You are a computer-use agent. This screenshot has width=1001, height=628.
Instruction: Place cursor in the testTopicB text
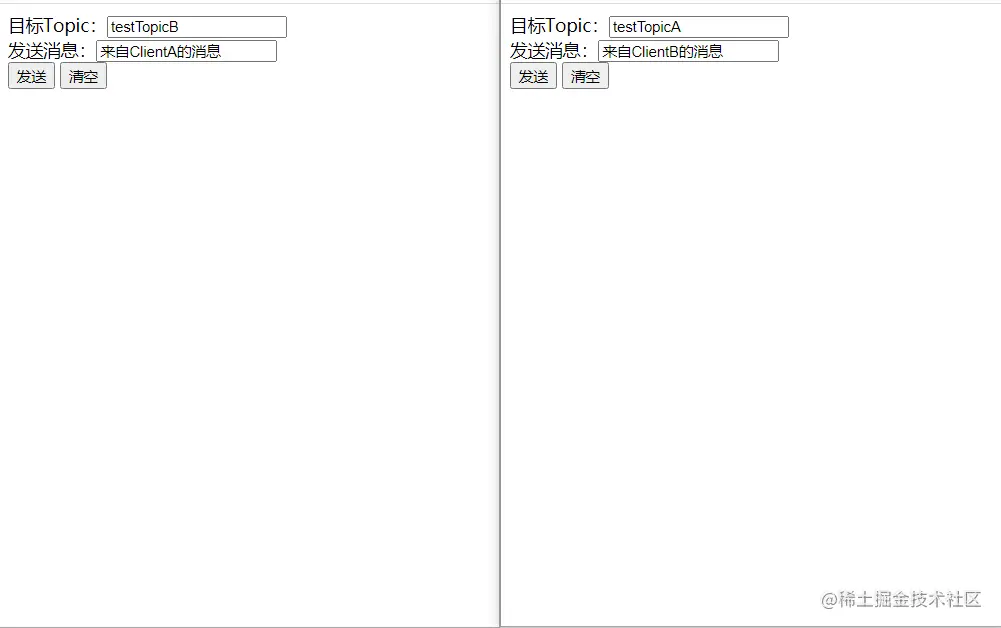144,27
